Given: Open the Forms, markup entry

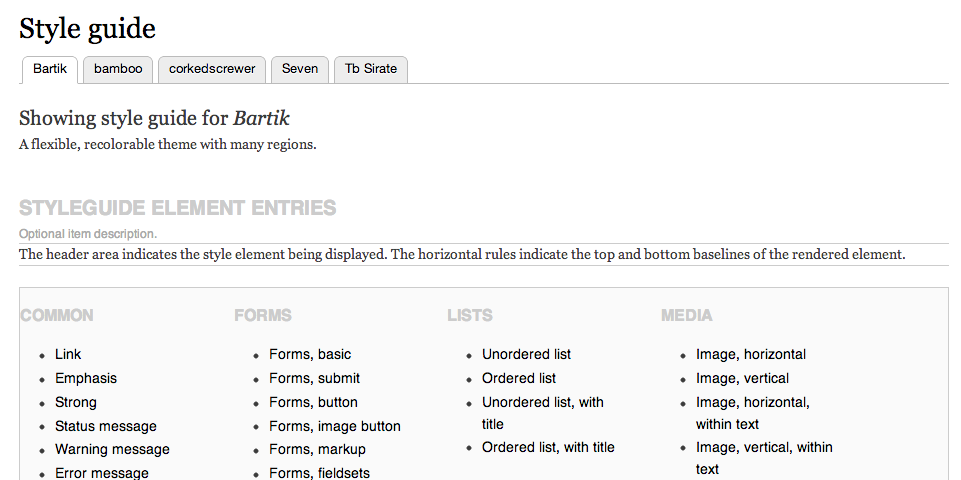Looking at the screenshot, I should [317, 449].
